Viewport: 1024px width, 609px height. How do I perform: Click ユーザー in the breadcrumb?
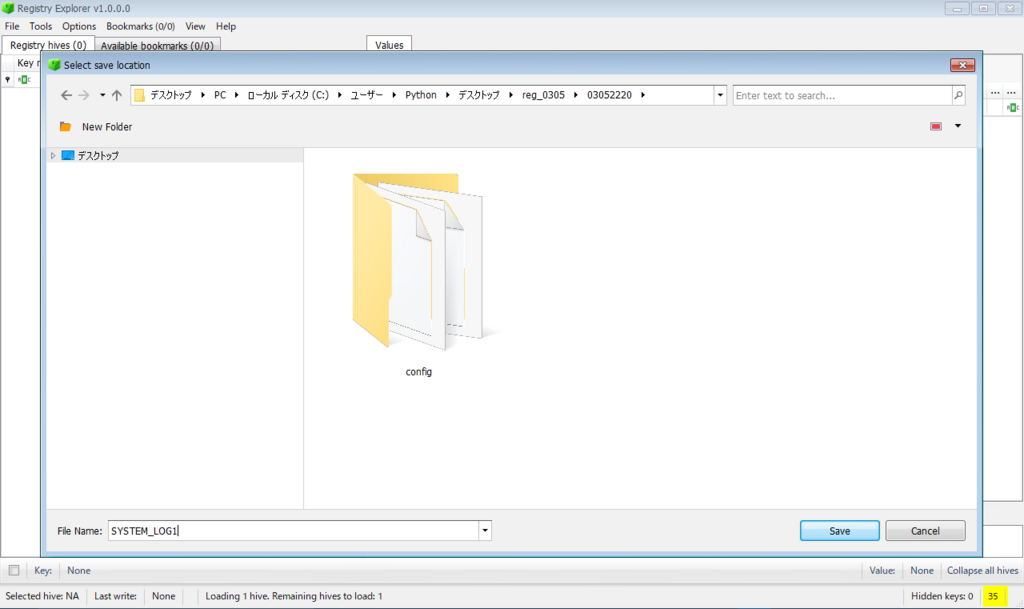click(366, 95)
